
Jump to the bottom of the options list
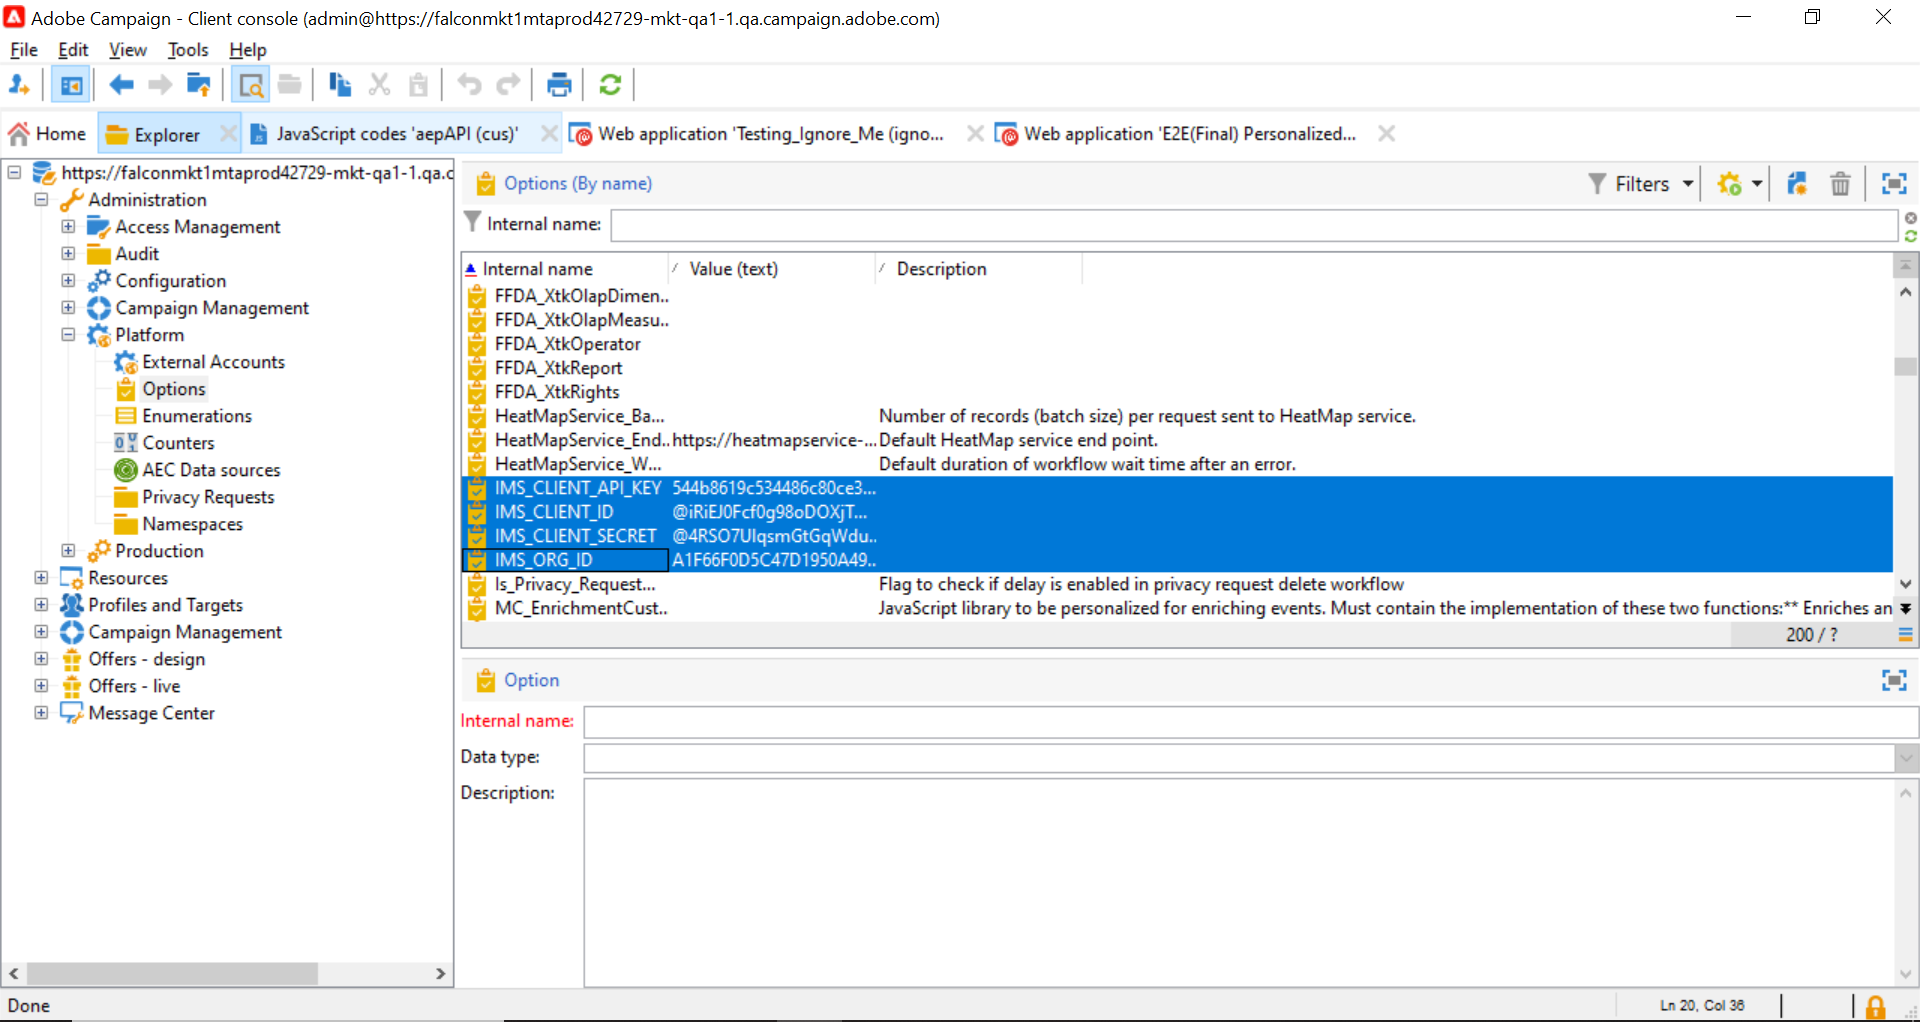click(1906, 608)
